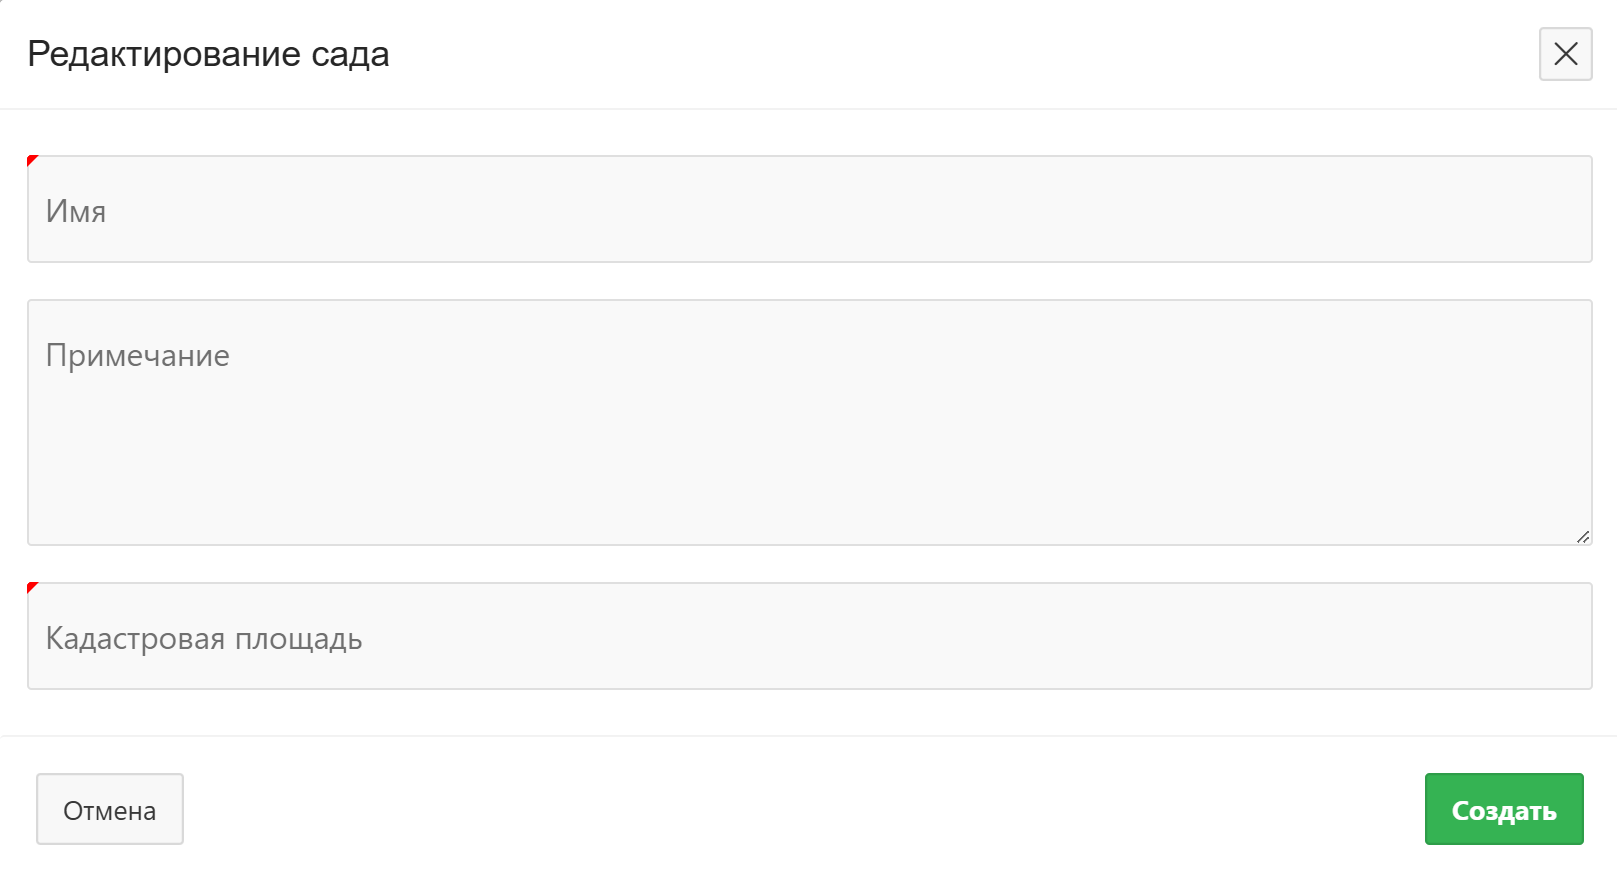Click the X icon in the dialog header

coord(1566,54)
